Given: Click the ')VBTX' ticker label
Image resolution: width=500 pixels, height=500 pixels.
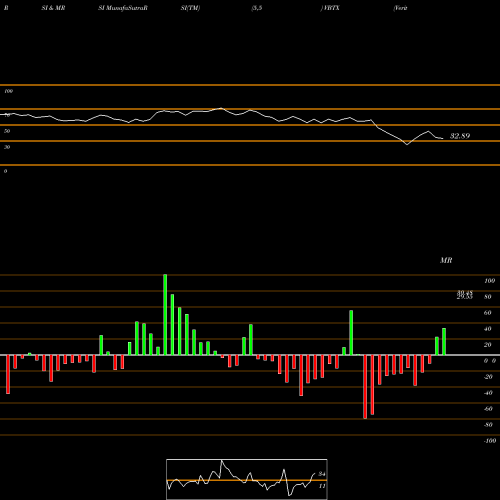Looking at the screenshot, I should [330, 8].
